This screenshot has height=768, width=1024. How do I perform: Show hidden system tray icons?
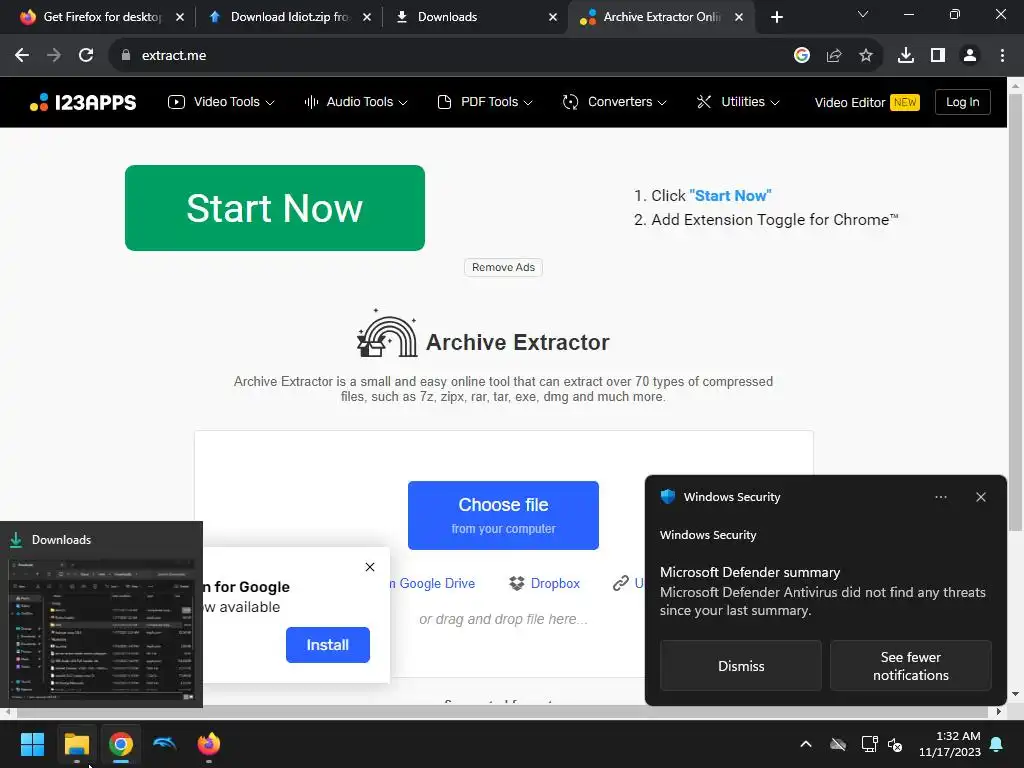806,744
